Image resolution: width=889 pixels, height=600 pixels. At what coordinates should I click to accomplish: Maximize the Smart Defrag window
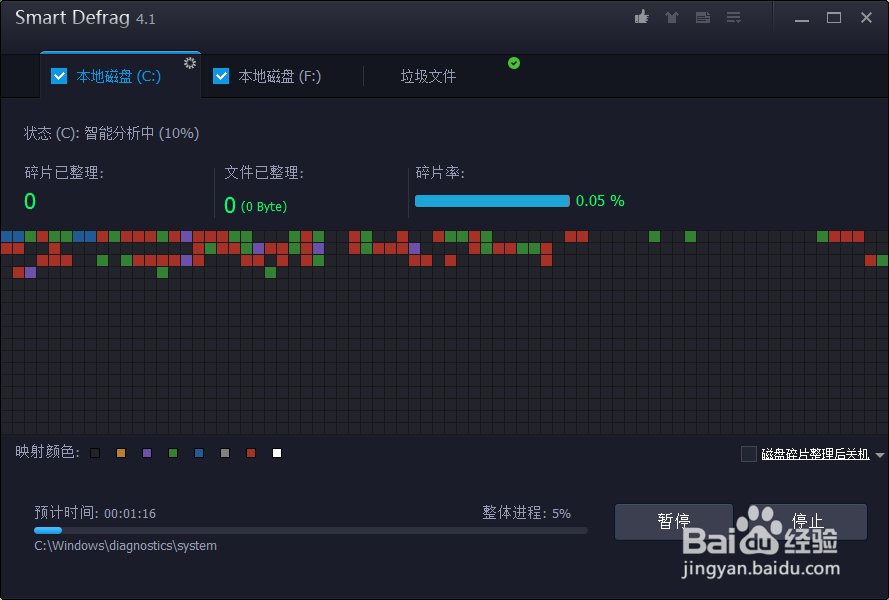[834, 18]
